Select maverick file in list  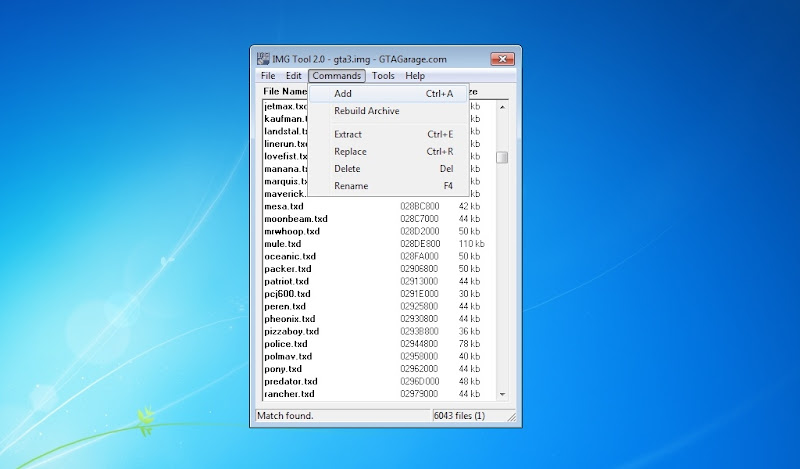(x=286, y=194)
